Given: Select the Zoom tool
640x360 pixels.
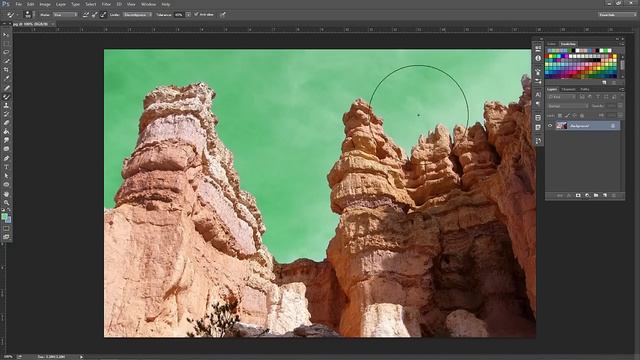Looking at the screenshot, I should tap(6, 202).
